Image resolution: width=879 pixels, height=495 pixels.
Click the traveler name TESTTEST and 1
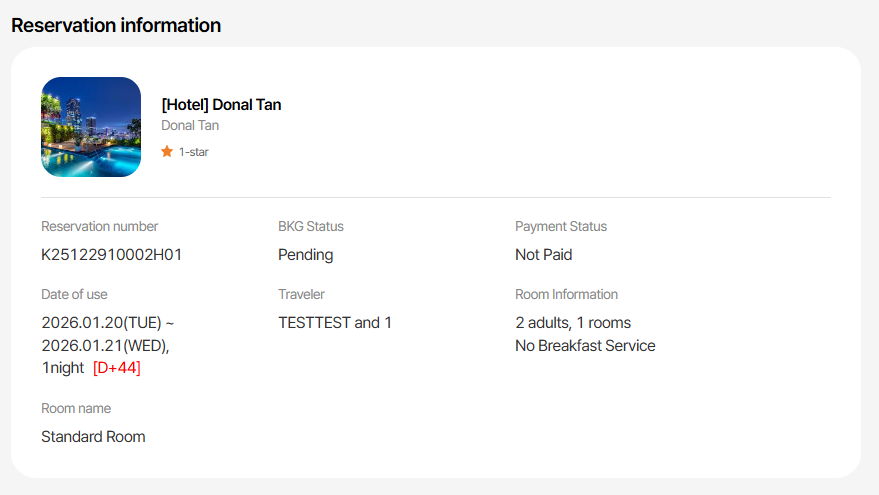[x=335, y=323]
